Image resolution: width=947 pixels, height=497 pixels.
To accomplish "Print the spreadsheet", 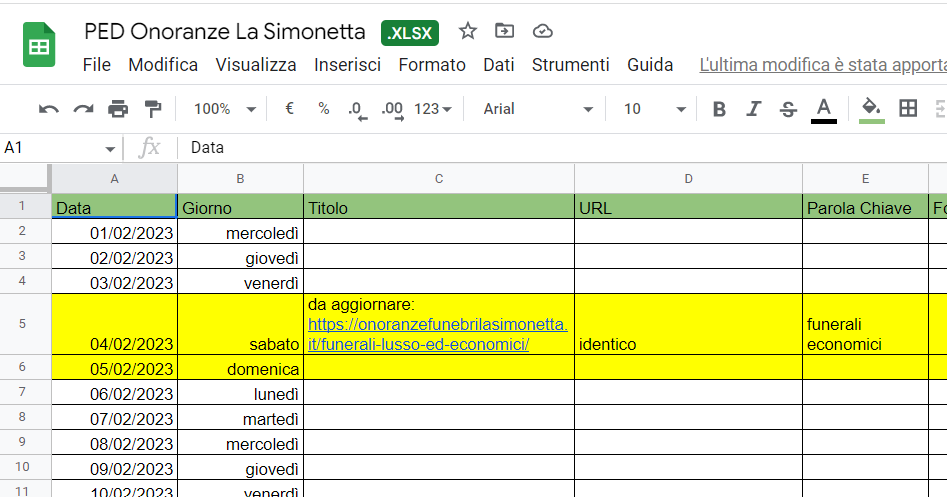I will point(118,109).
